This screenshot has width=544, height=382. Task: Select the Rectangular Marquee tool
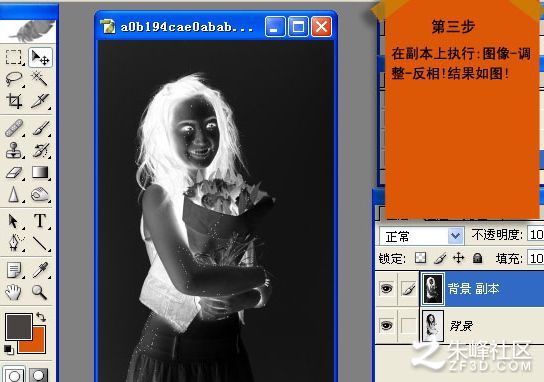tap(14, 57)
